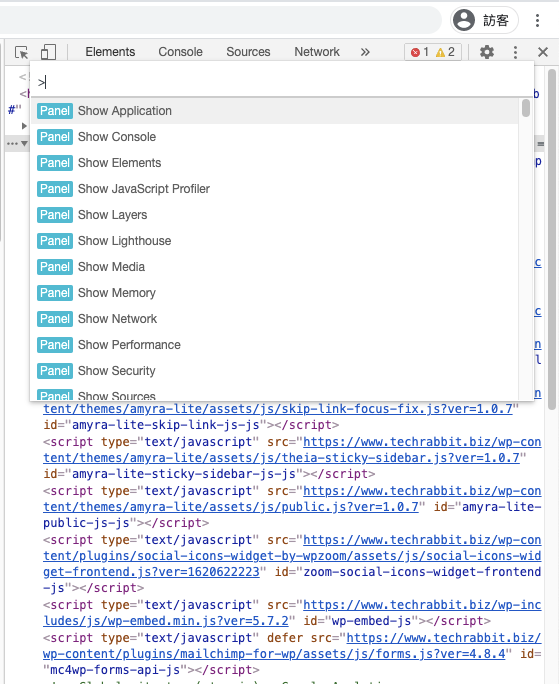
Task: Switch to the Elements tab
Action: 110,52
